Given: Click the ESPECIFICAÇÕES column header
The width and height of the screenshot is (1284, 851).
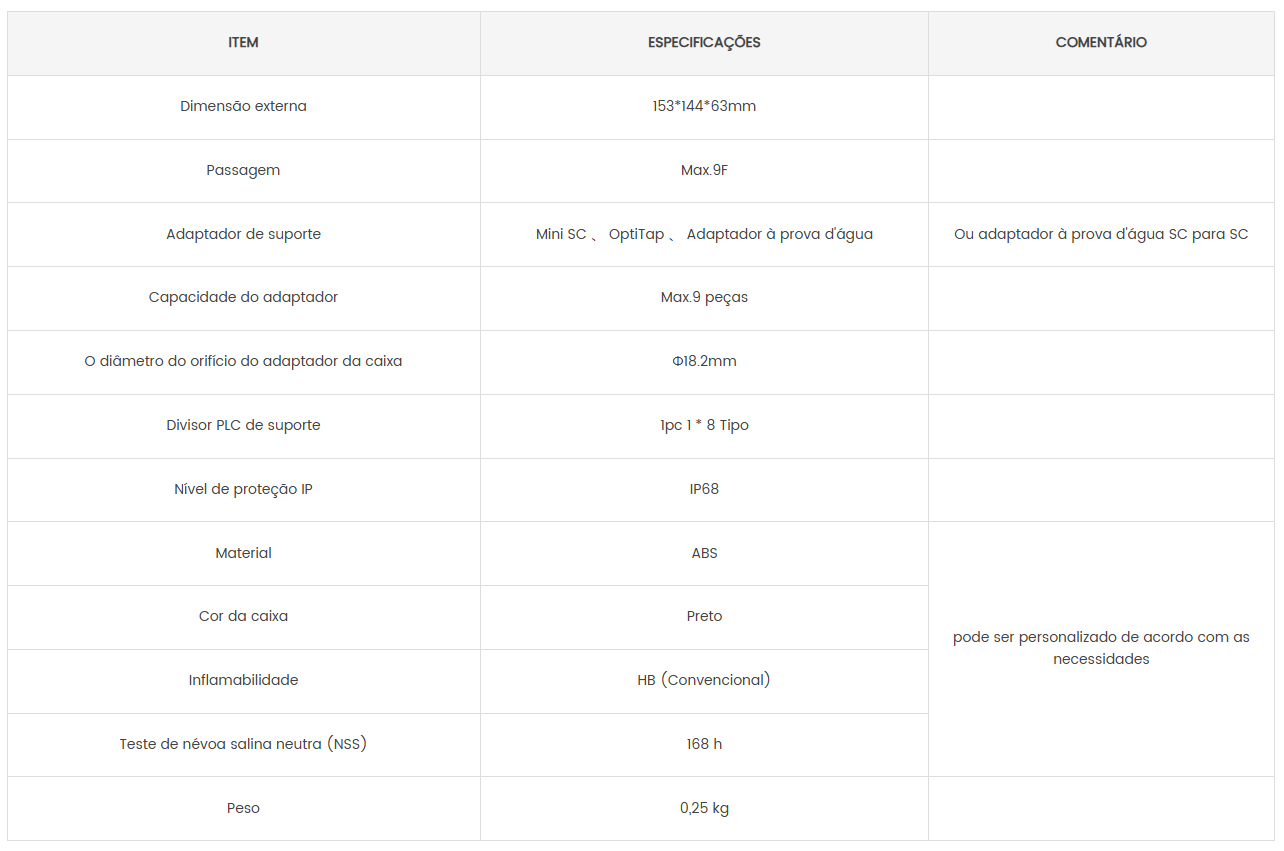Looking at the screenshot, I should (704, 43).
